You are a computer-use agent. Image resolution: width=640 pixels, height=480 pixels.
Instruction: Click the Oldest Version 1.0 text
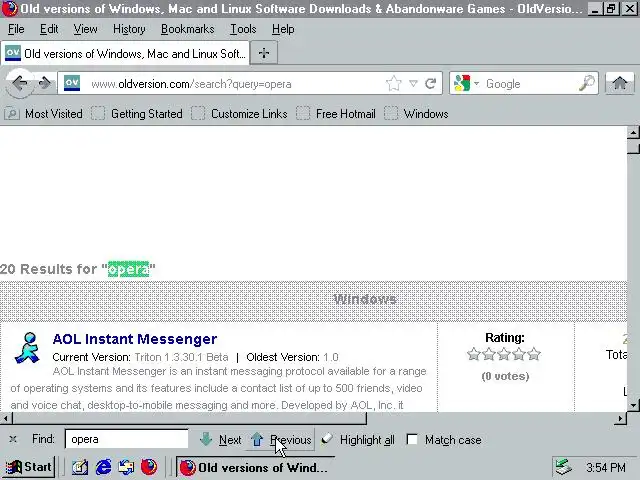coord(292,357)
